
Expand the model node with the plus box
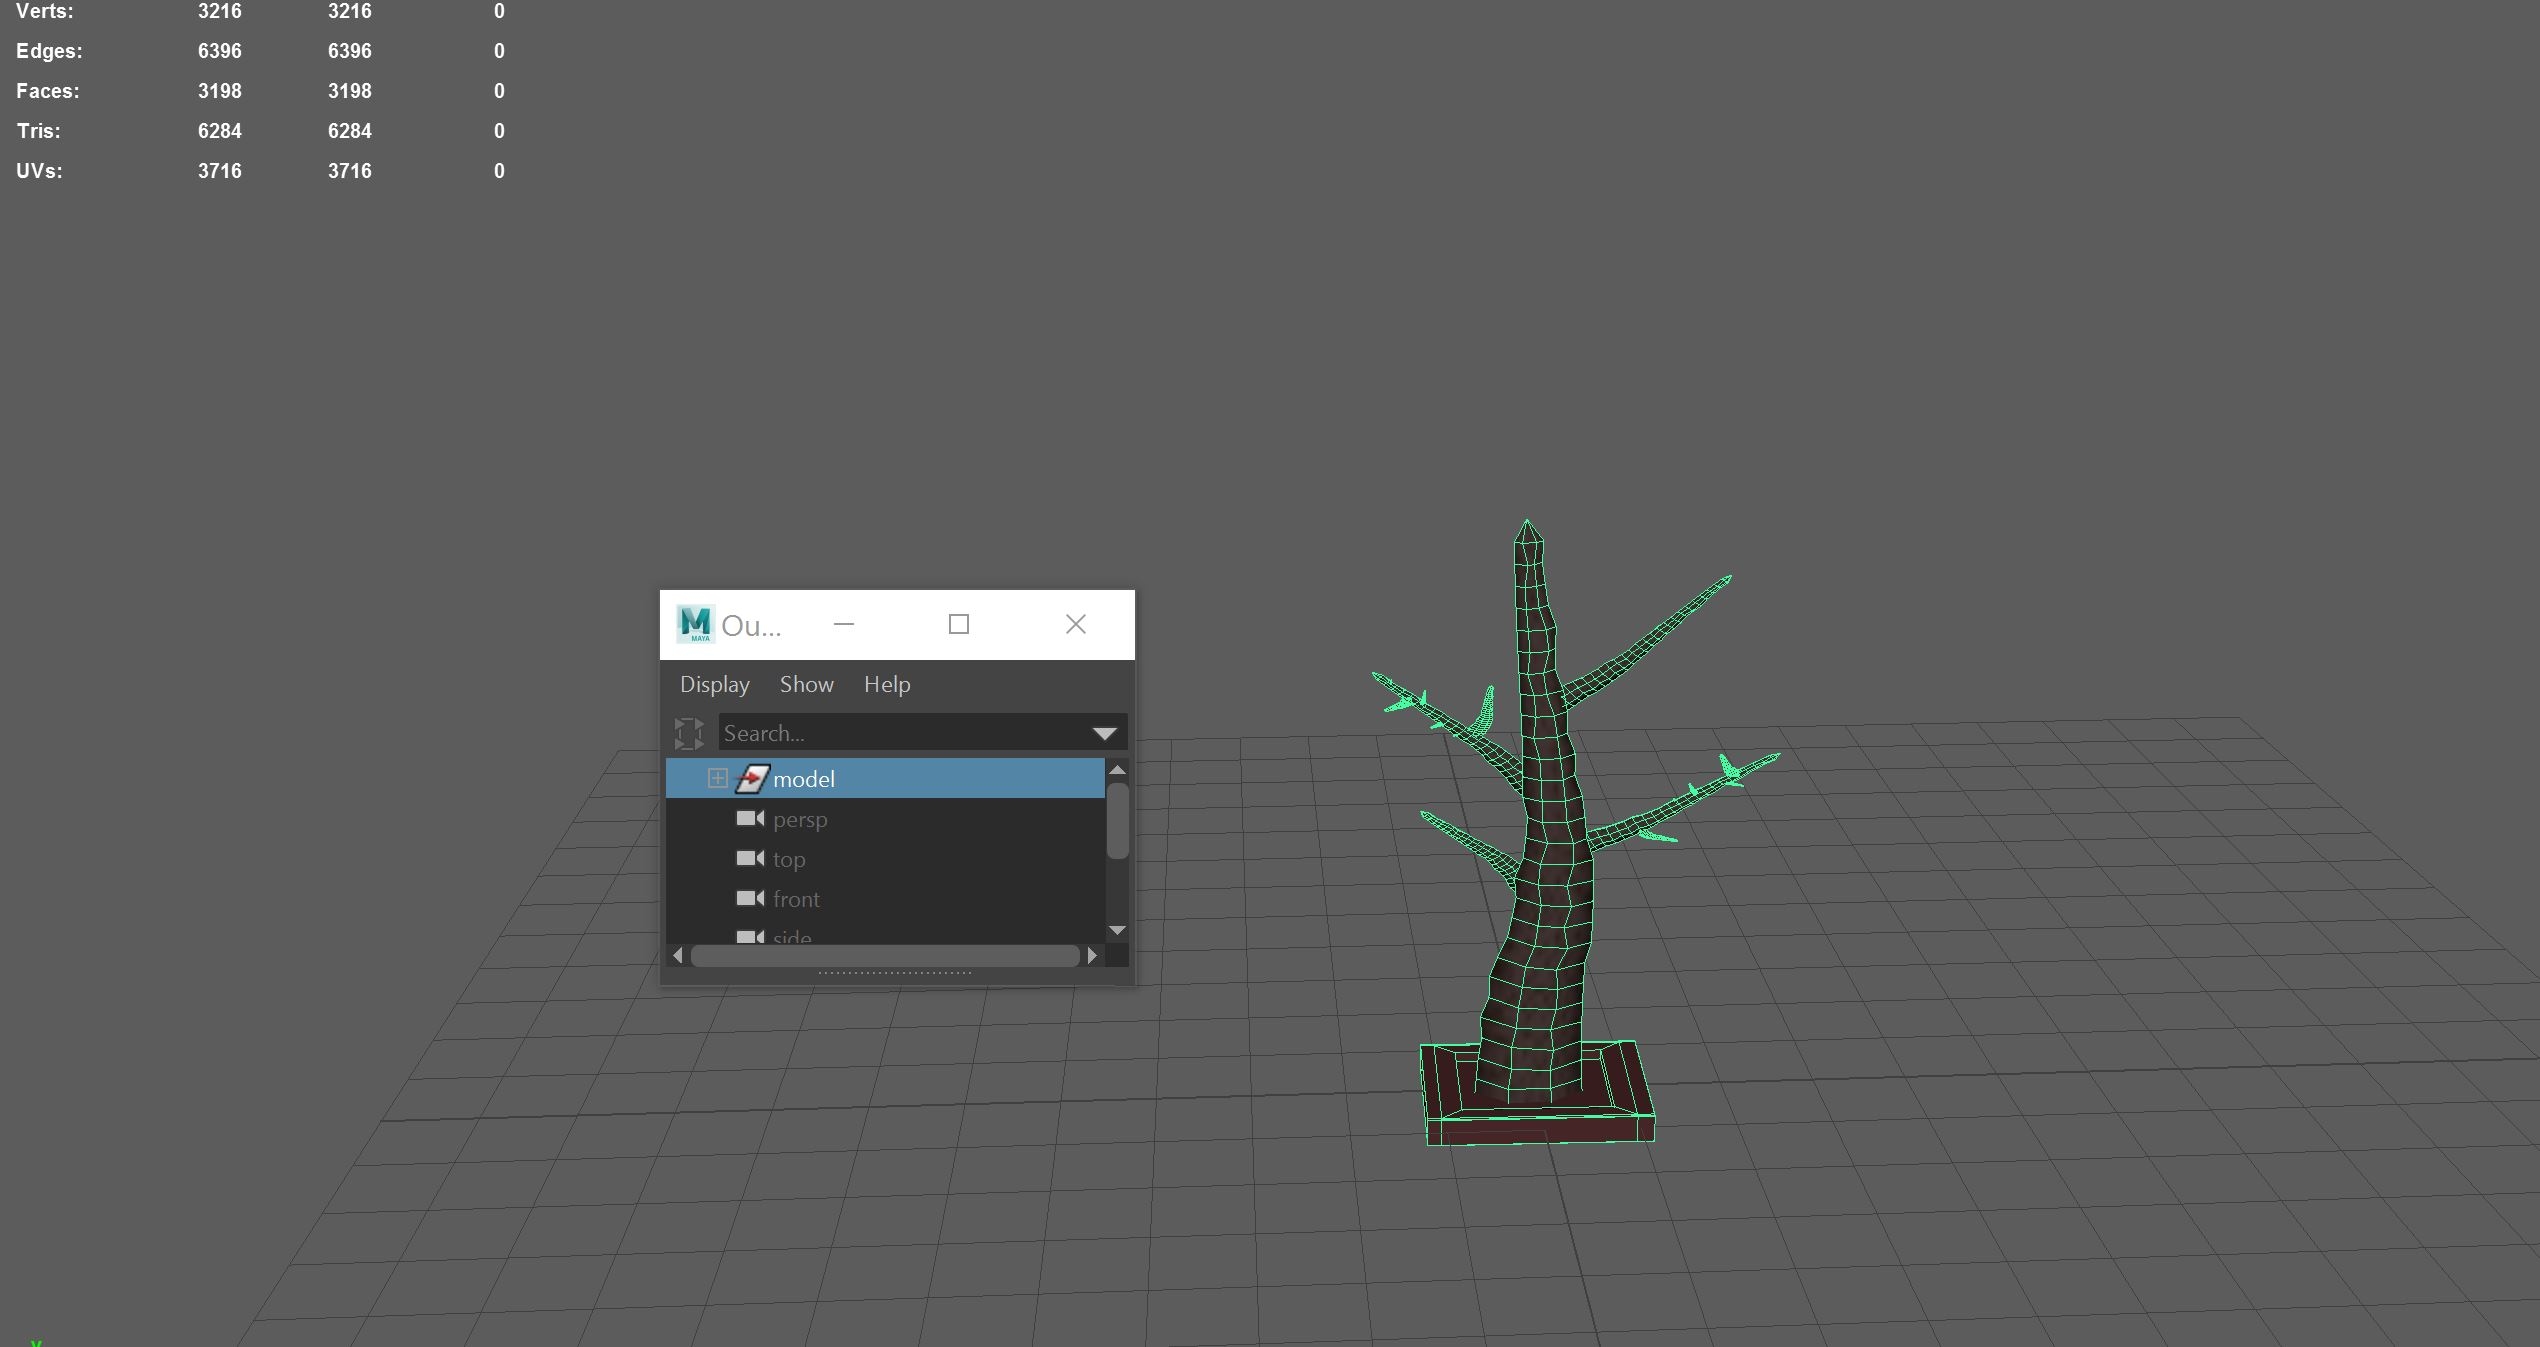716,778
